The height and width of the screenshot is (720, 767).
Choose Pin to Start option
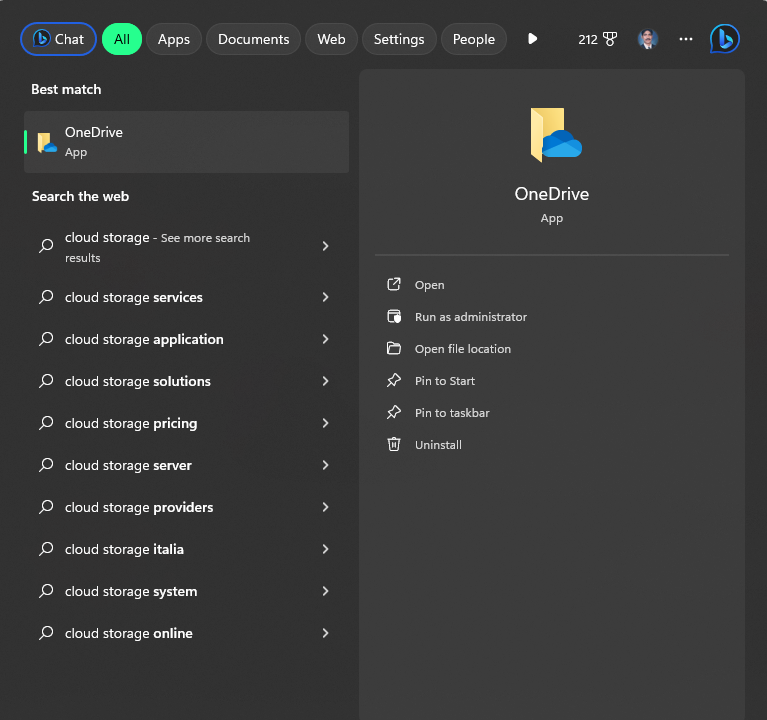[x=445, y=380]
